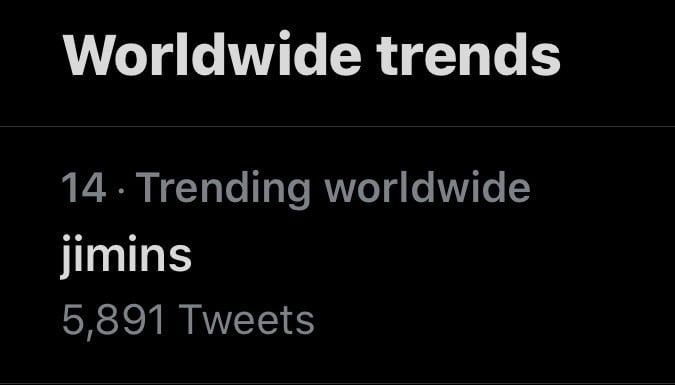
Task: Click the rank number 14
Action: tap(84, 187)
